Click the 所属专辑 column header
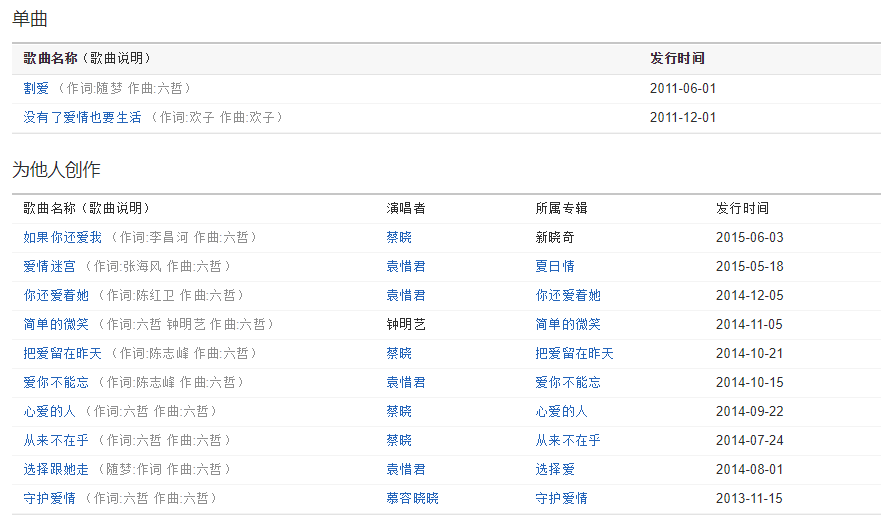The width and height of the screenshot is (886, 518). [x=561, y=208]
